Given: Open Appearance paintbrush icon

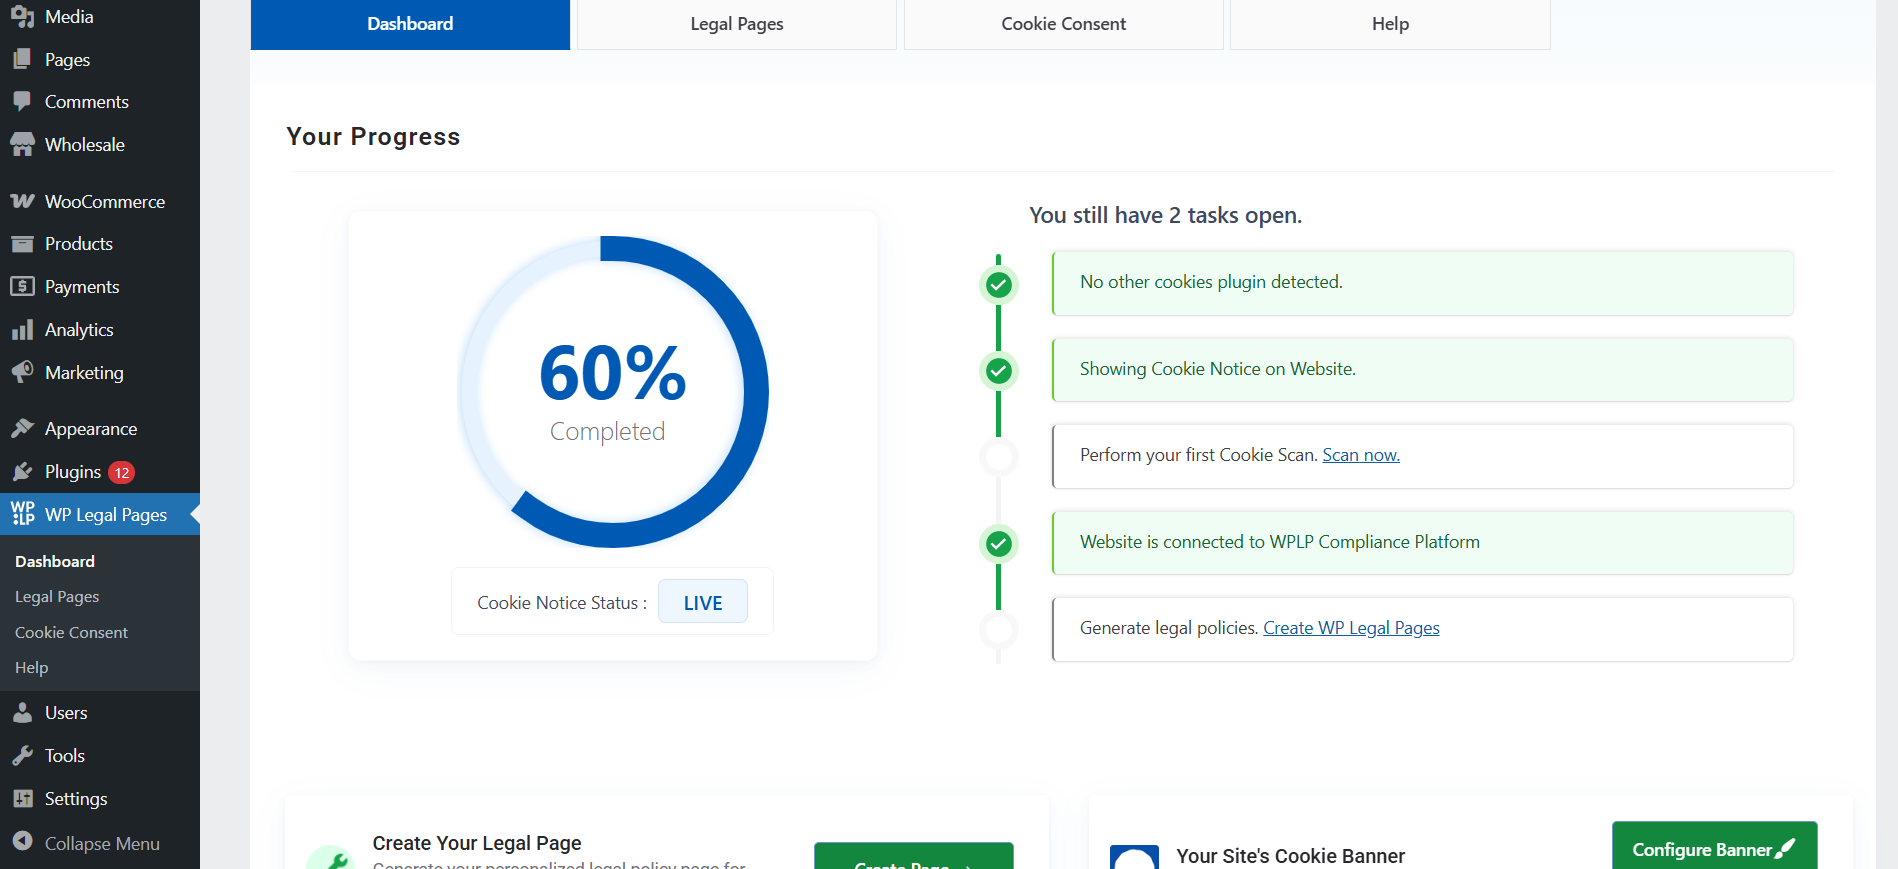Looking at the screenshot, I should (x=22, y=429).
